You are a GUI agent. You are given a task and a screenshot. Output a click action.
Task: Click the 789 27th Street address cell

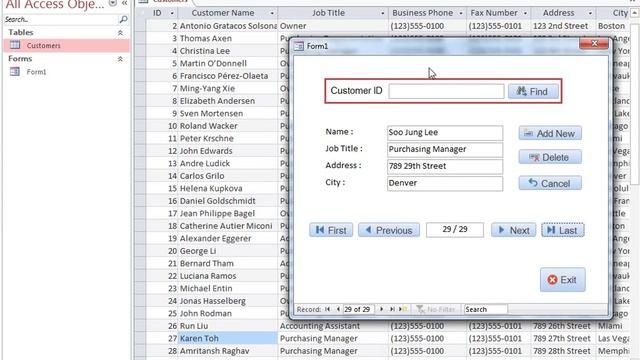[x=563, y=338]
